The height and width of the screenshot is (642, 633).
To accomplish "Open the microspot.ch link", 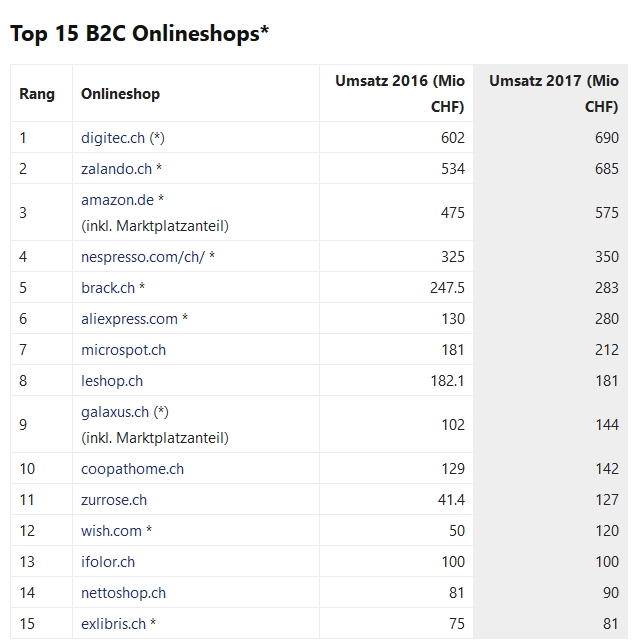I will coord(124,350).
